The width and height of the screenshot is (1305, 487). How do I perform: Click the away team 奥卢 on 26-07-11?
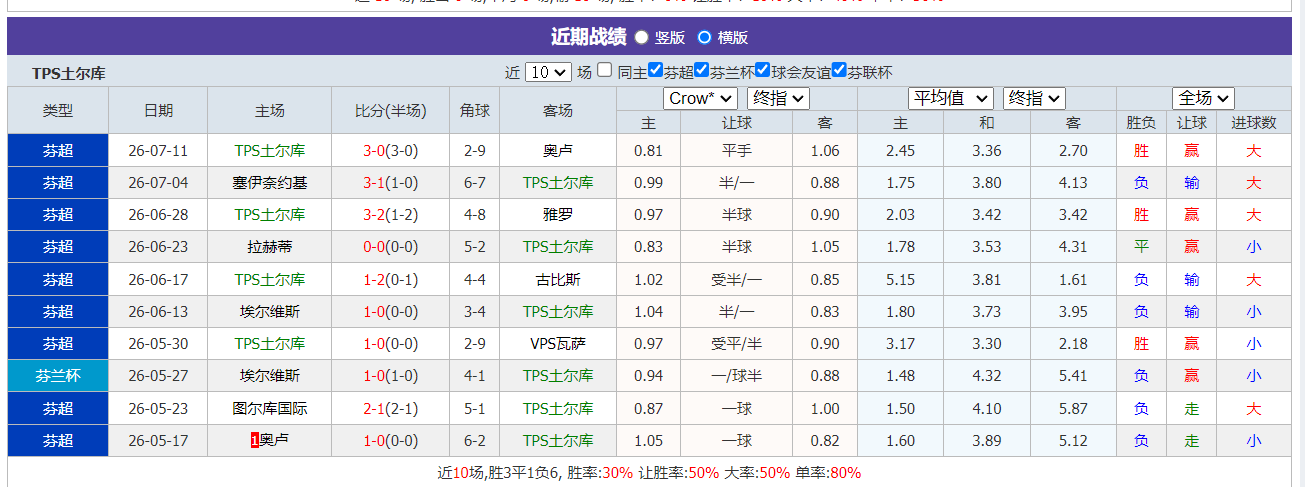[558, 151]
